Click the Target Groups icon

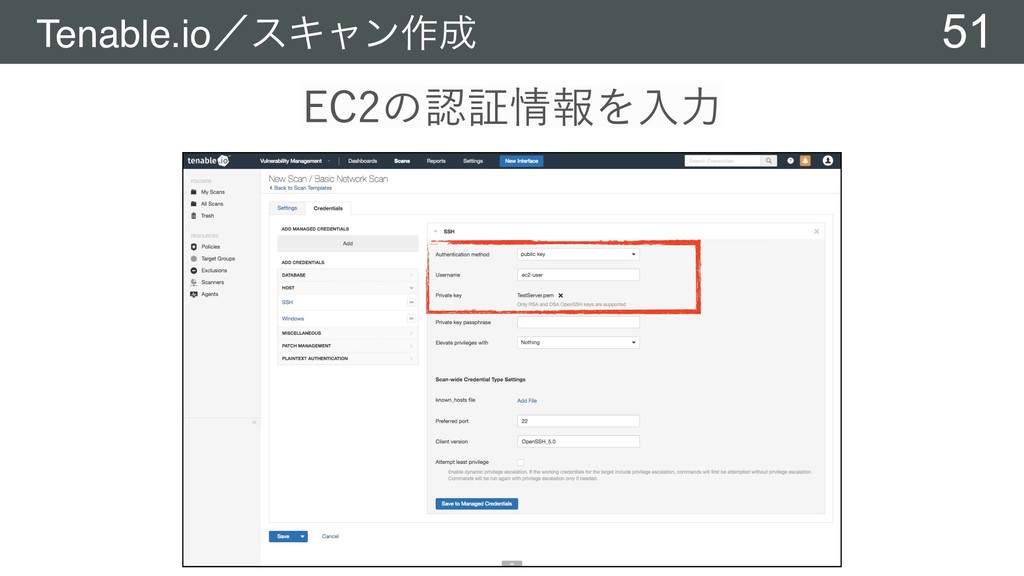[193, 259]
